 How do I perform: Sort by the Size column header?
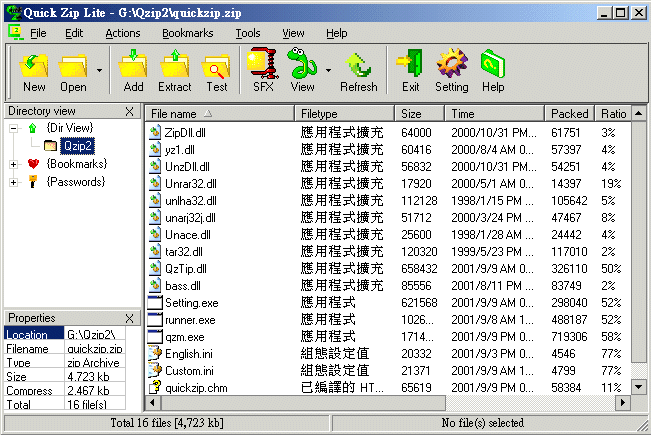420,114
